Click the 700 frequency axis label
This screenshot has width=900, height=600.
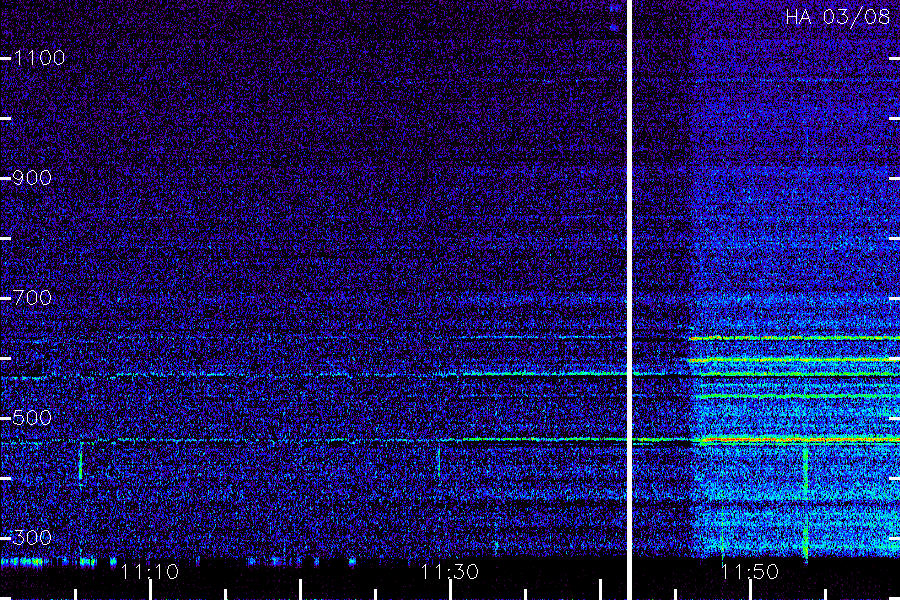(x=32, y=298)
